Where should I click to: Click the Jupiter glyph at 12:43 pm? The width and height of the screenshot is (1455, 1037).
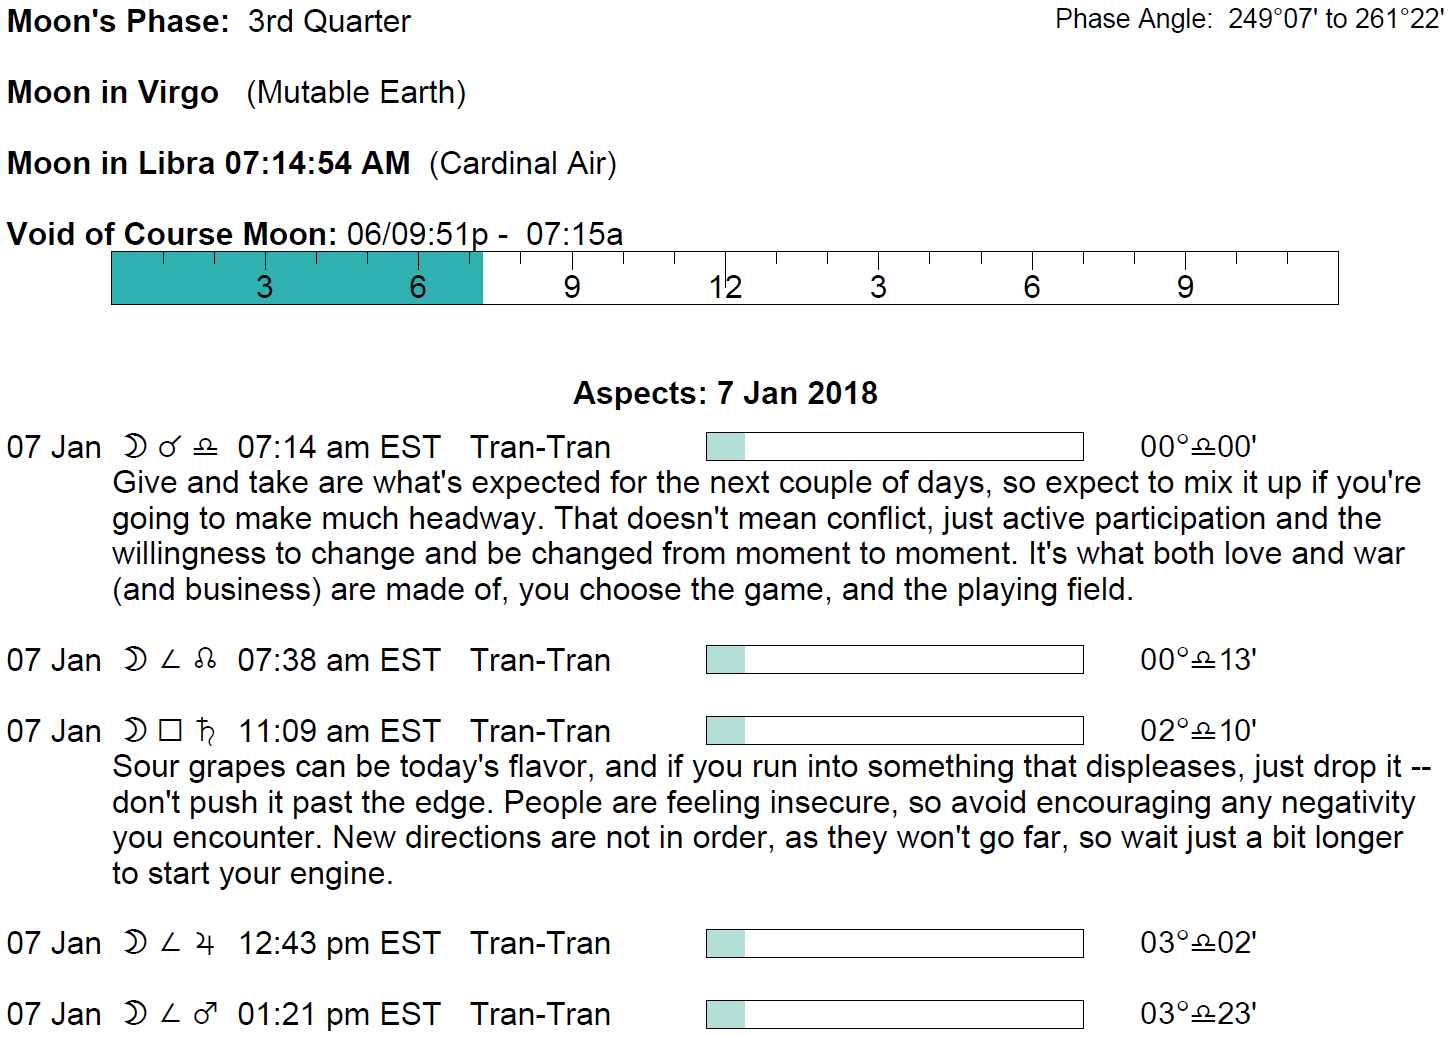coord(205,943)
